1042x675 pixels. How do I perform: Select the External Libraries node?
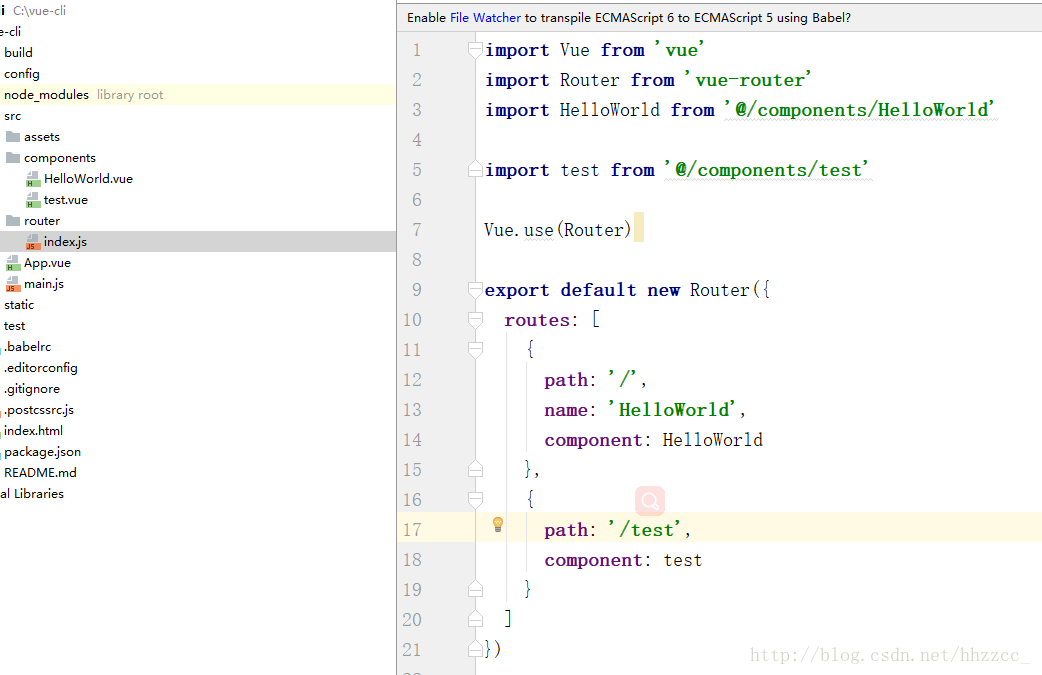point(32,494)
